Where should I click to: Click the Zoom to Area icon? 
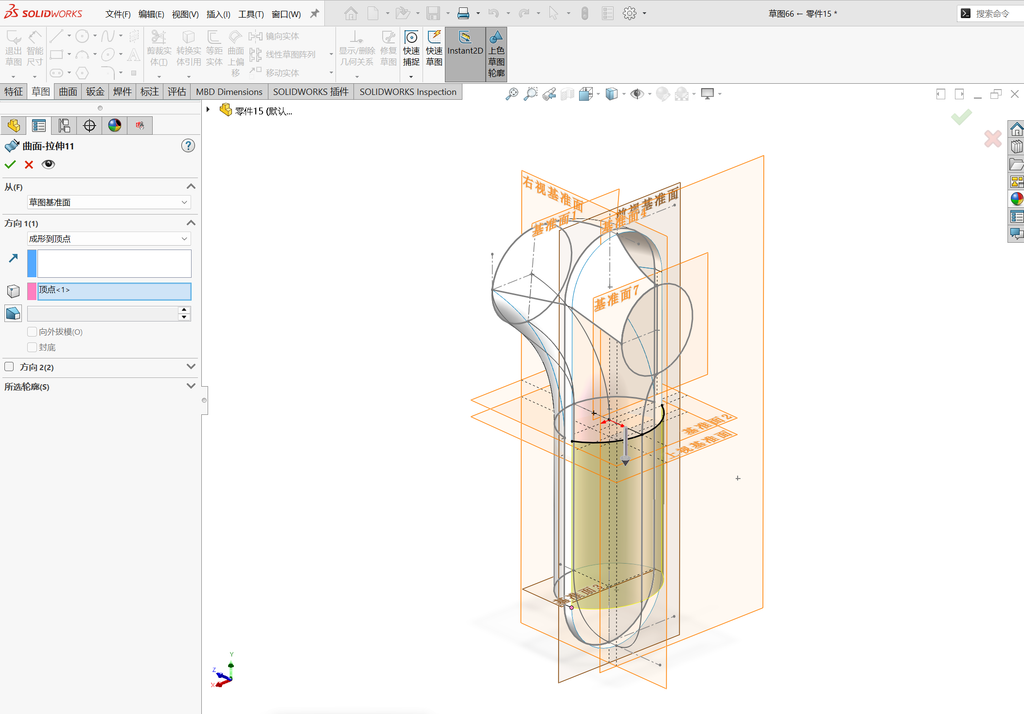(531, 94)
